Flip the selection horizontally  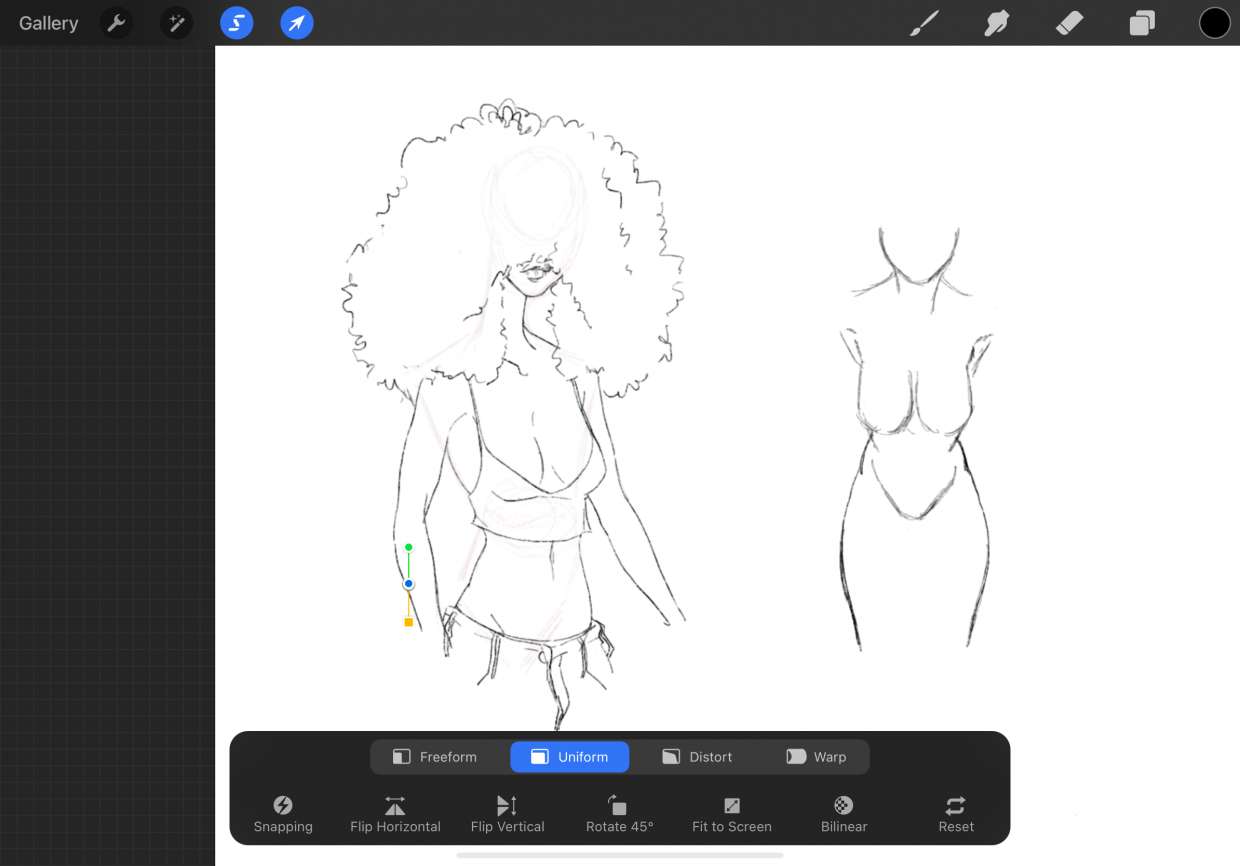pos(395,814)
